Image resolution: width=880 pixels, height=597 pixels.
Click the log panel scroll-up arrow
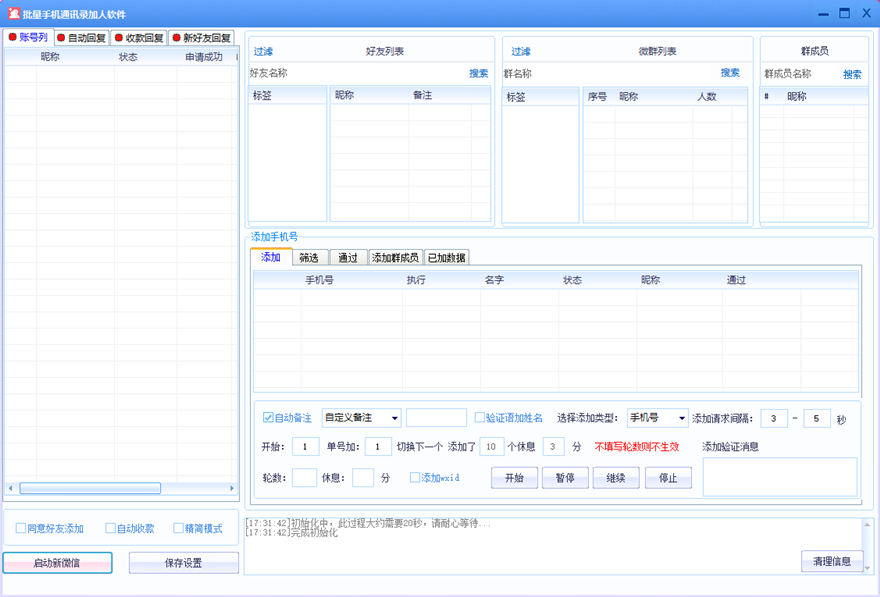[x=868, y=525]
